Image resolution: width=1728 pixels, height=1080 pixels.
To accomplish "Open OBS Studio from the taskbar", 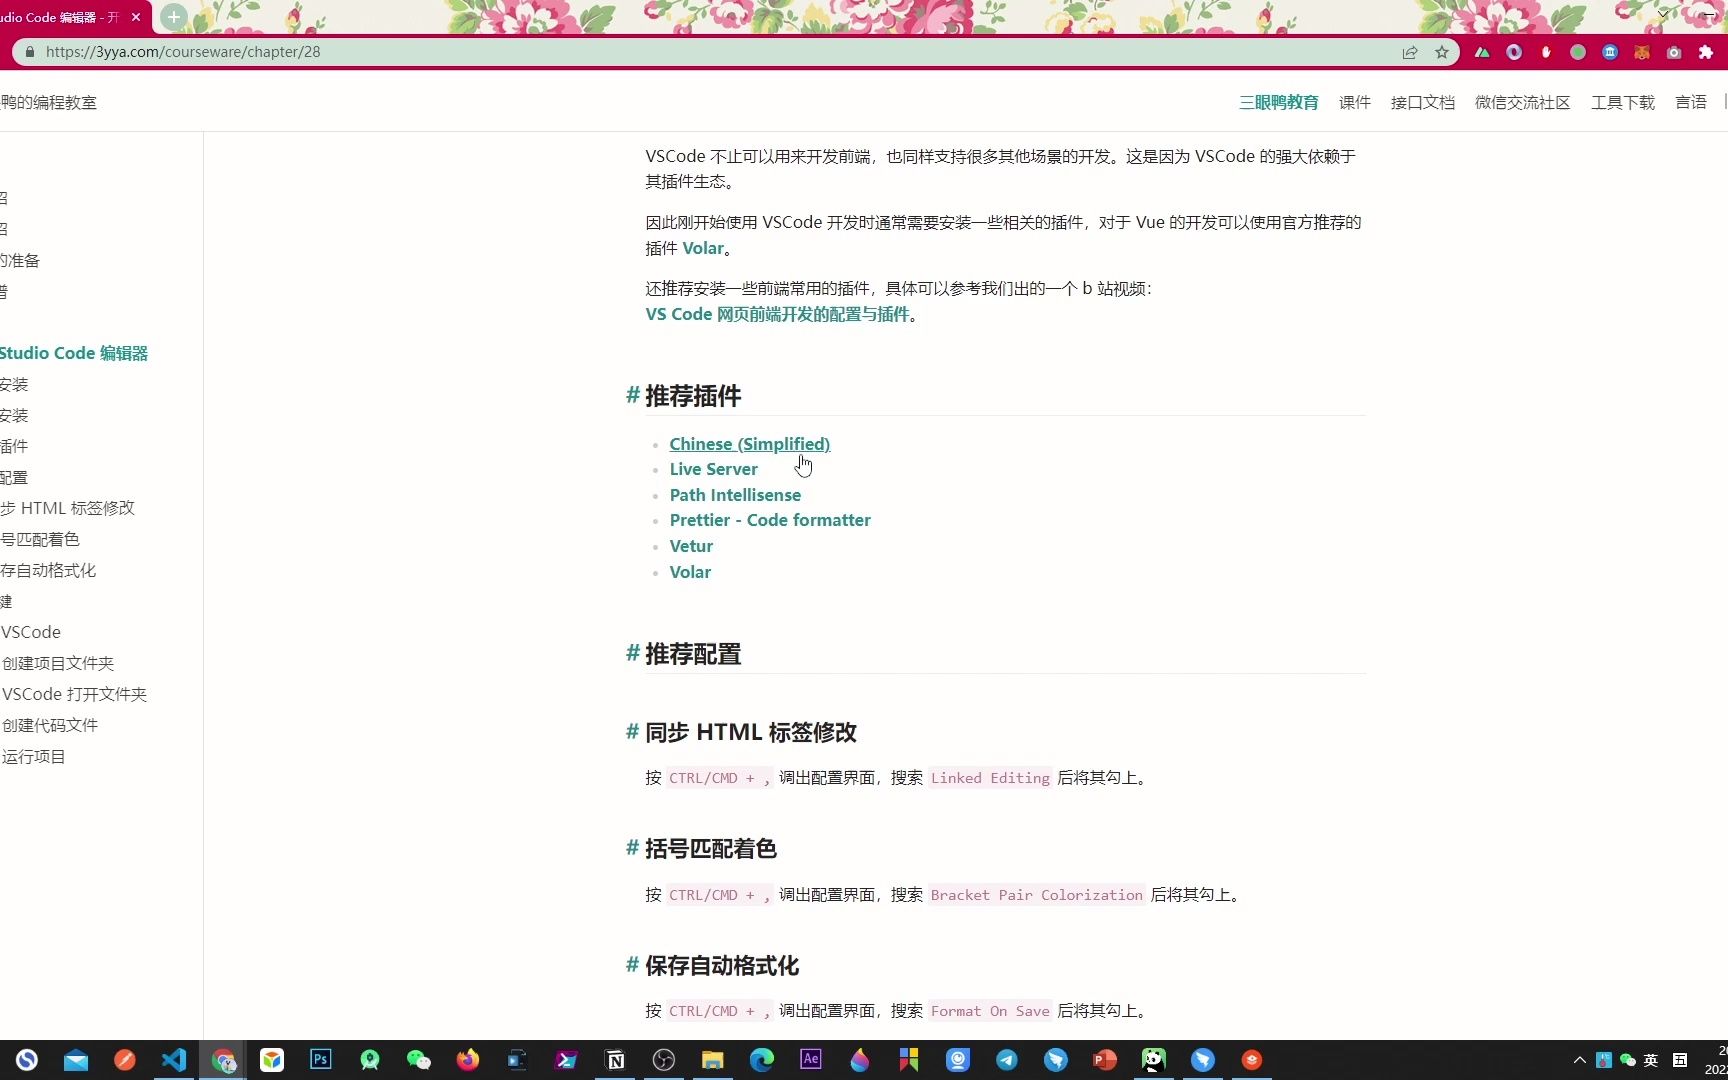I will pyautogui.click(x=664, y=1060).
